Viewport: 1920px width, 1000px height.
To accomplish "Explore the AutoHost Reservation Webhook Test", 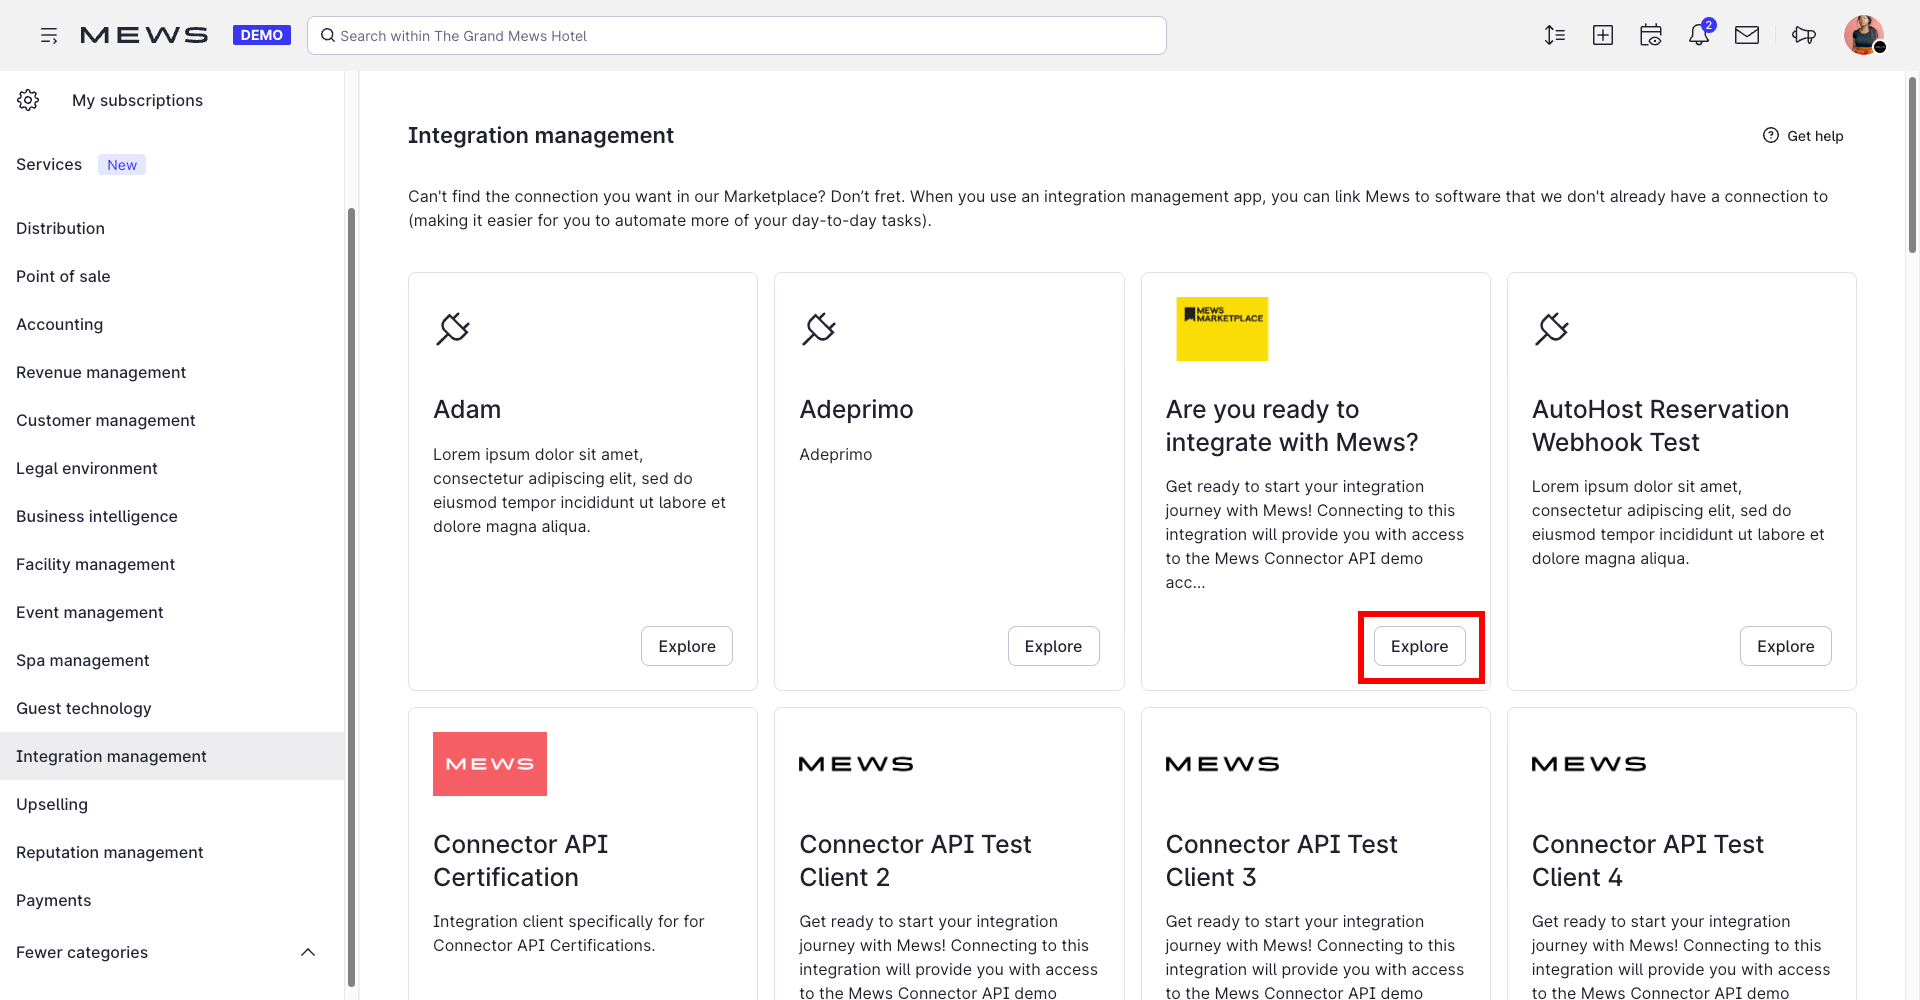I will 1786,646.
